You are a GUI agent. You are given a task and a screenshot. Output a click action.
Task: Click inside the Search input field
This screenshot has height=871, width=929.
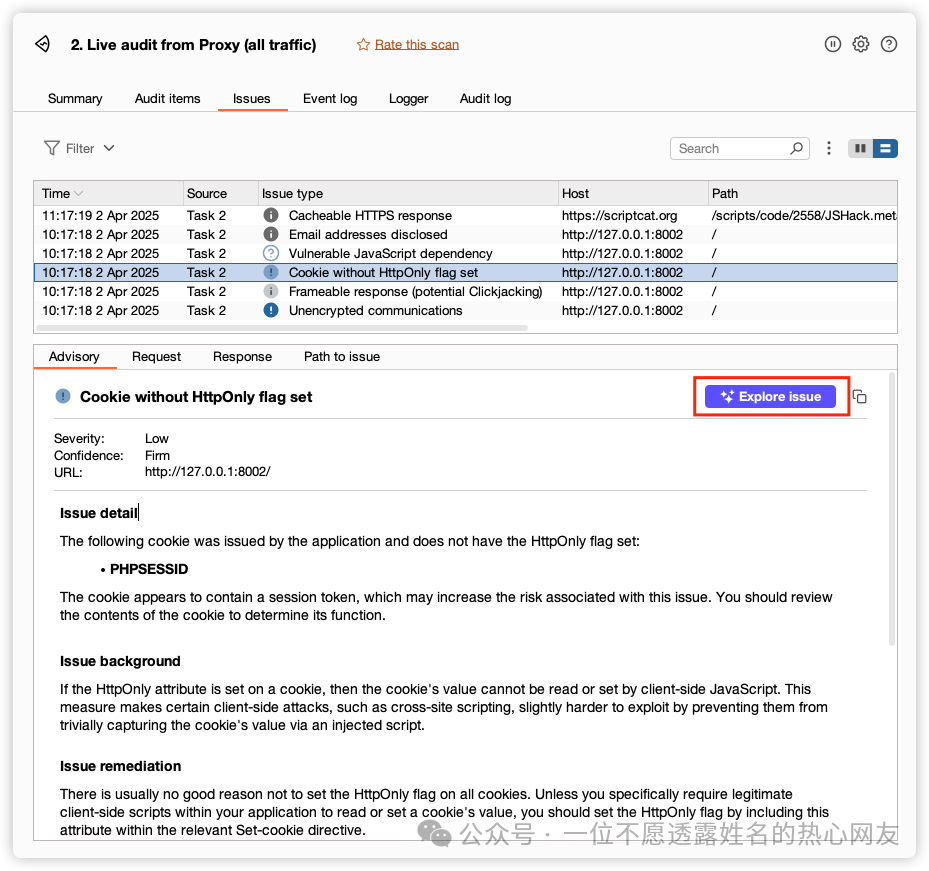(730, 148)
